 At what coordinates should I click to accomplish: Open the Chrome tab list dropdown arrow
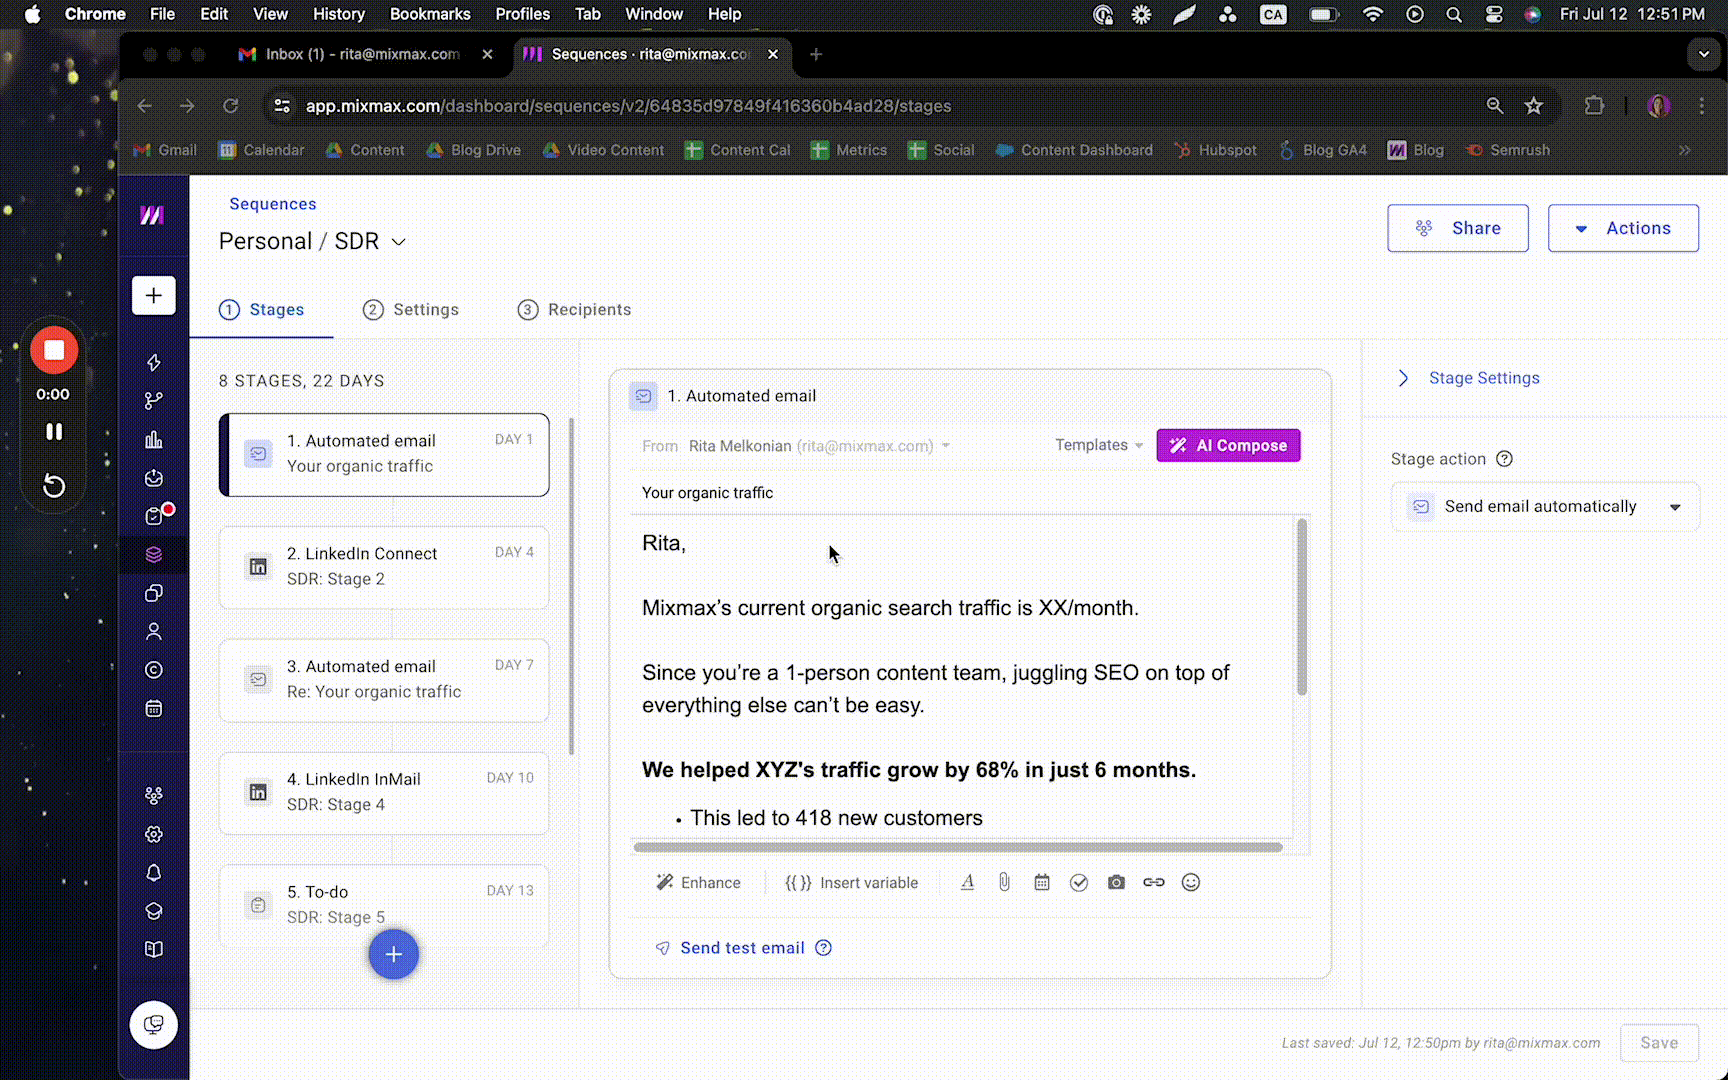pyautogui.click(x=1703, y=54)
